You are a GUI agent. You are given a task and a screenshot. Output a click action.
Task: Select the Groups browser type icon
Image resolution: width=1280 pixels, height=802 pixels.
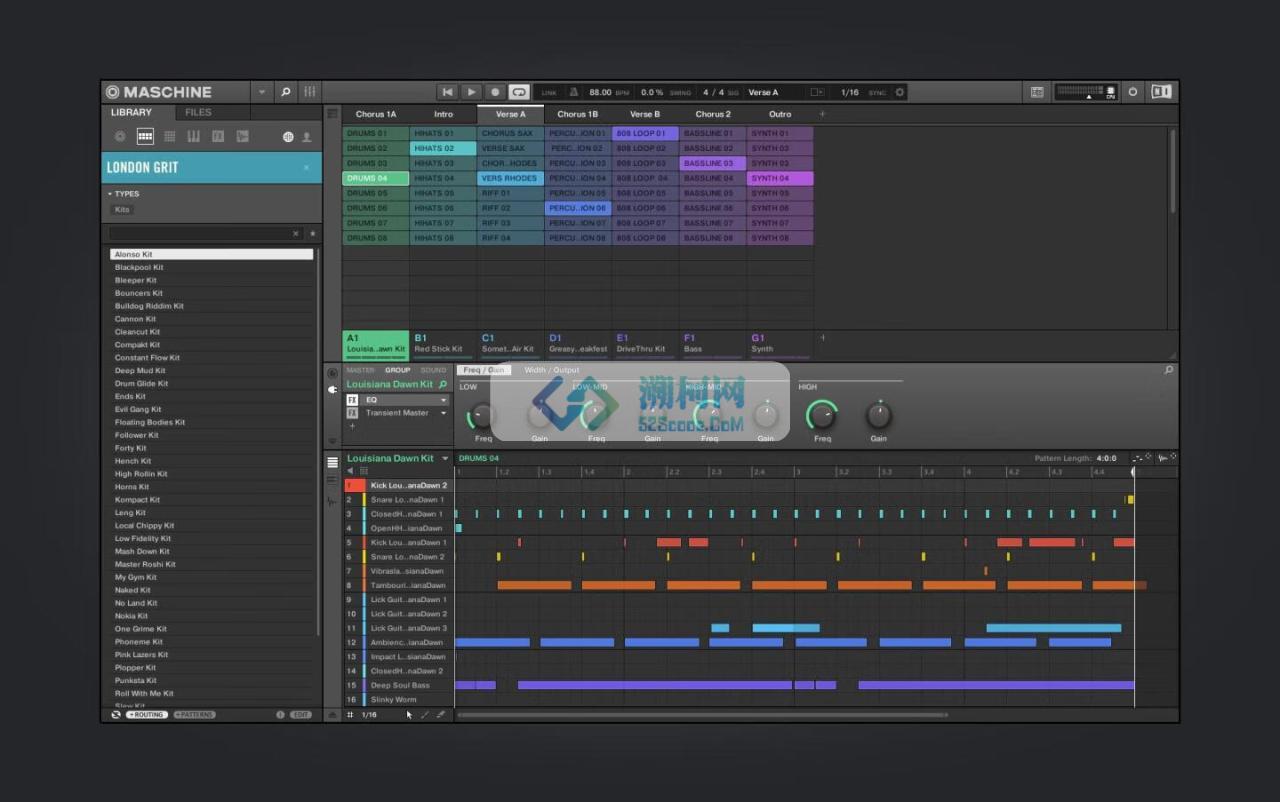145,136
